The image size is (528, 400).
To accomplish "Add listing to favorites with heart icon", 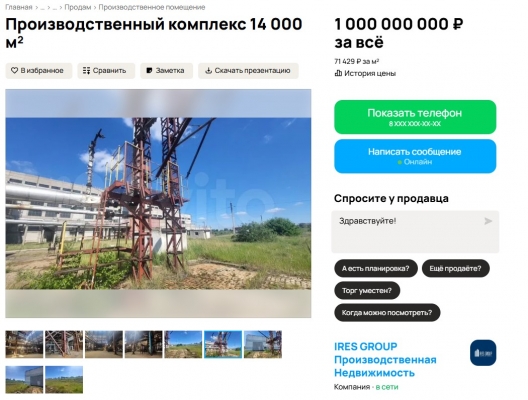I will (38, 71).
